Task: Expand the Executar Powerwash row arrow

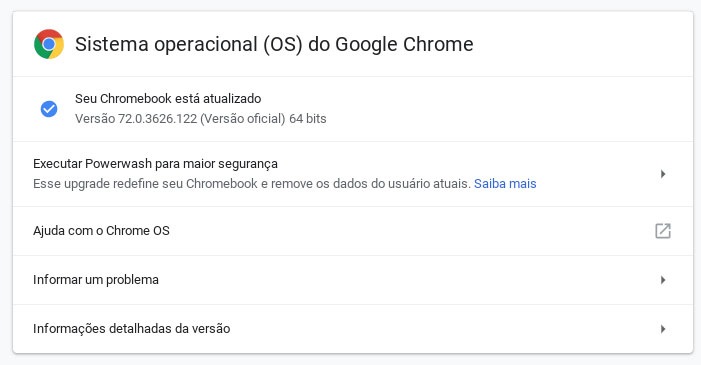Action: pos(663,174)
